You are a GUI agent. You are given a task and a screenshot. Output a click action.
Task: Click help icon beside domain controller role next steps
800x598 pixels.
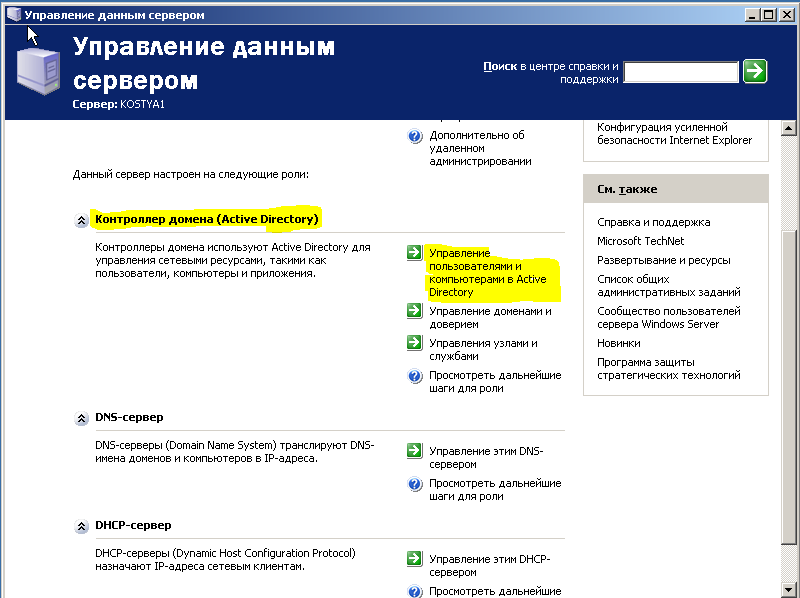(415, 377)
